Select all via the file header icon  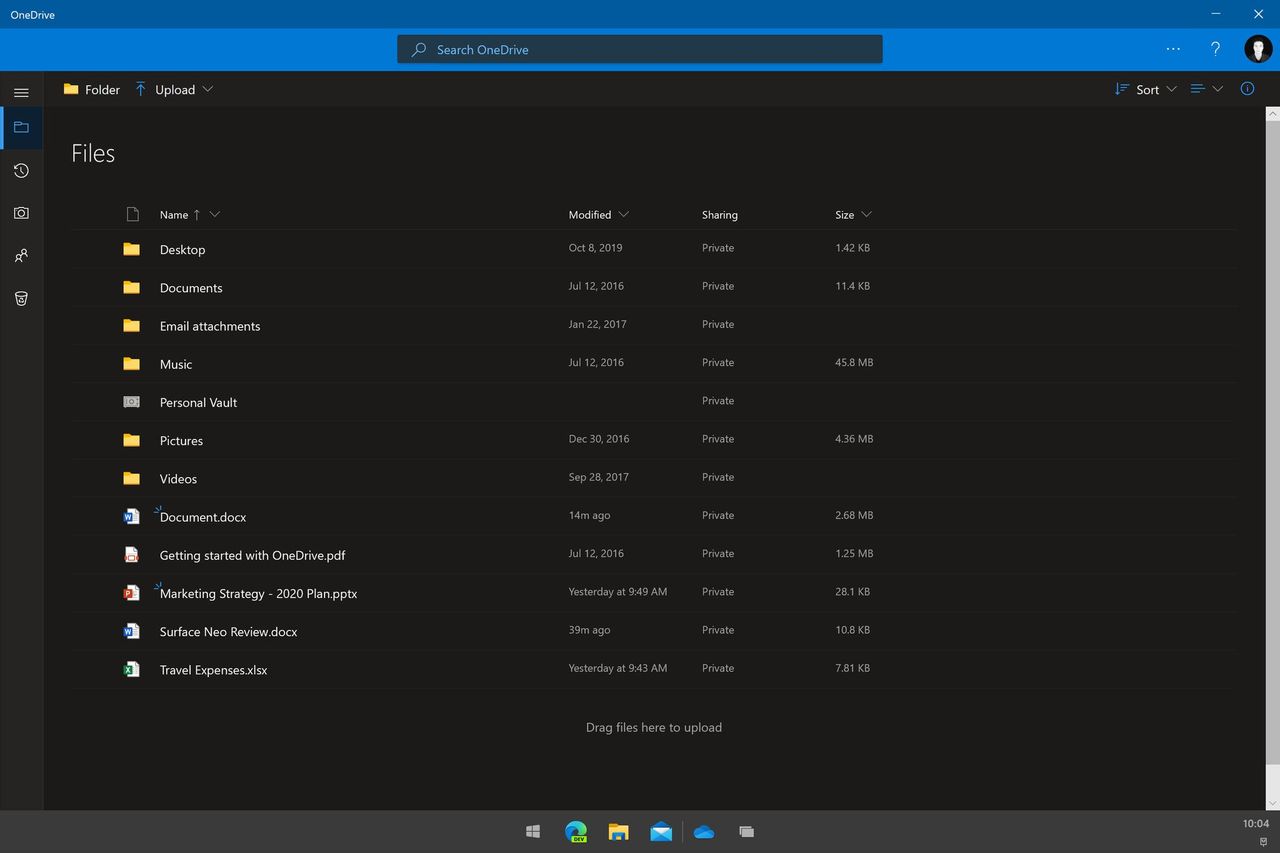tap(132, 214)
